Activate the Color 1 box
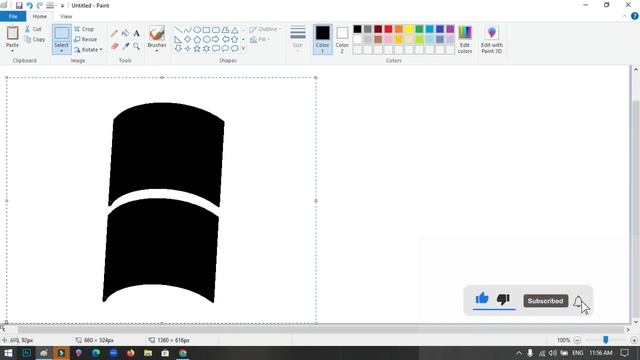Image resolution: width=640 pixels, height=360 pixels. pos(322,39)
